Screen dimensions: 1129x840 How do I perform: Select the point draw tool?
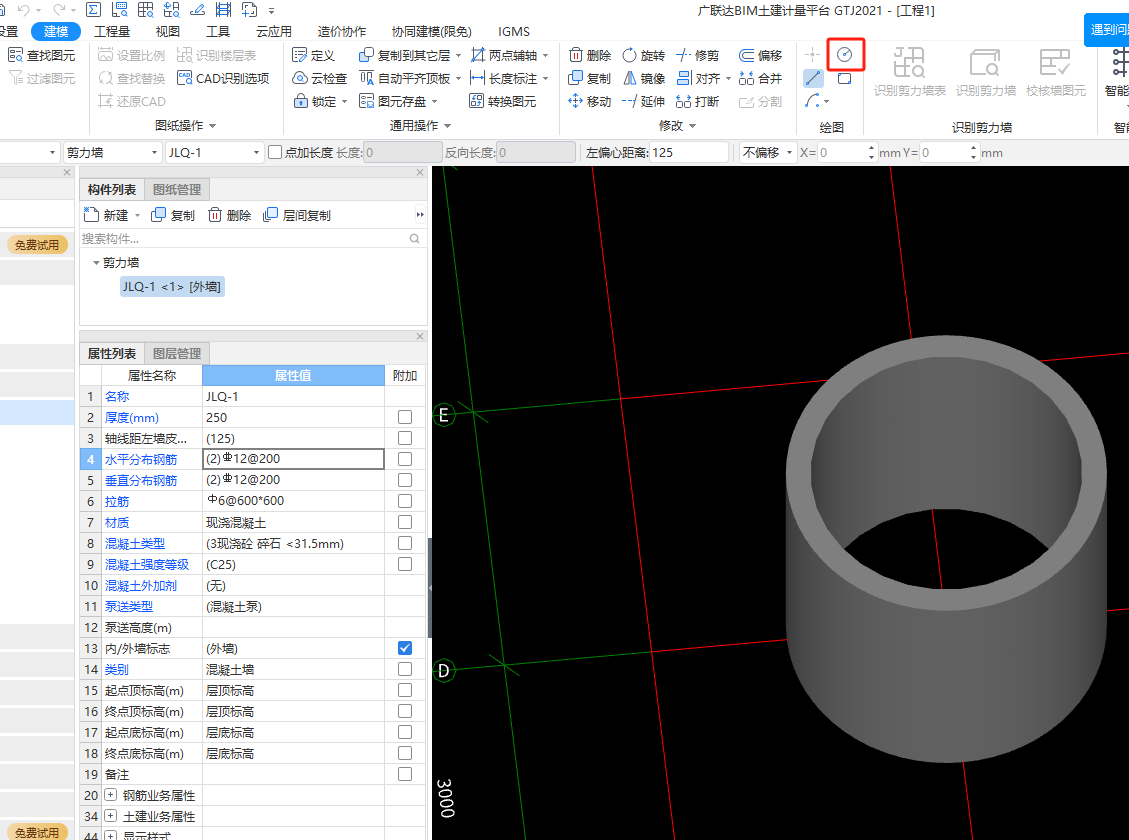tap(813, 55)
